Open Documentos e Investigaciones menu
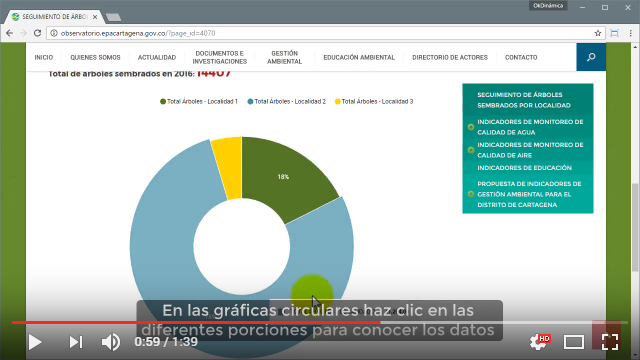640x360 pixels. pyautogui.click(x=220, y=58)
